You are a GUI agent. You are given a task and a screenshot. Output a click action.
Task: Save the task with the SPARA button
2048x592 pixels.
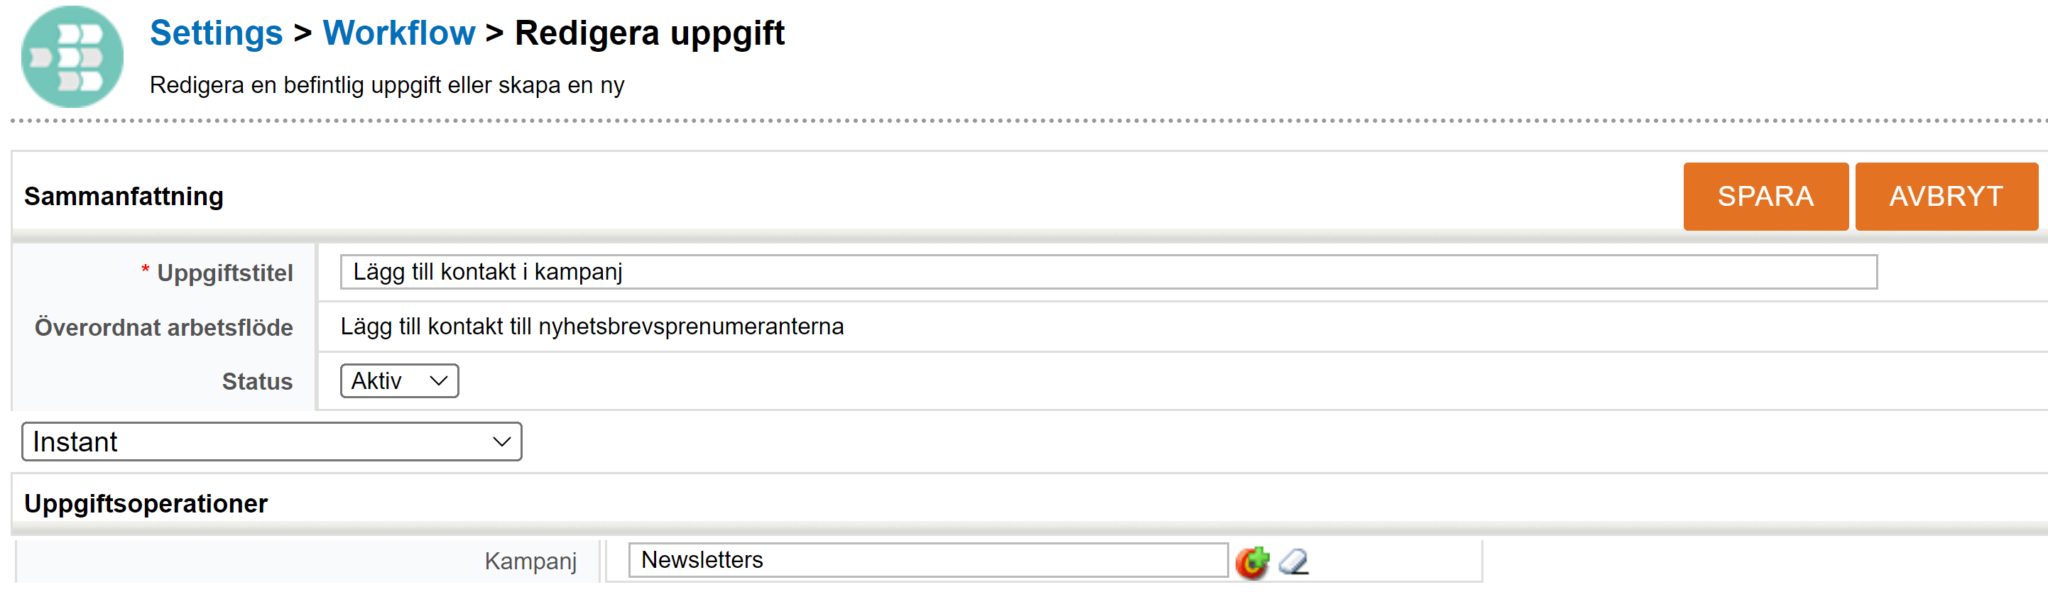pyautogui.click(x=1765, y=196)
